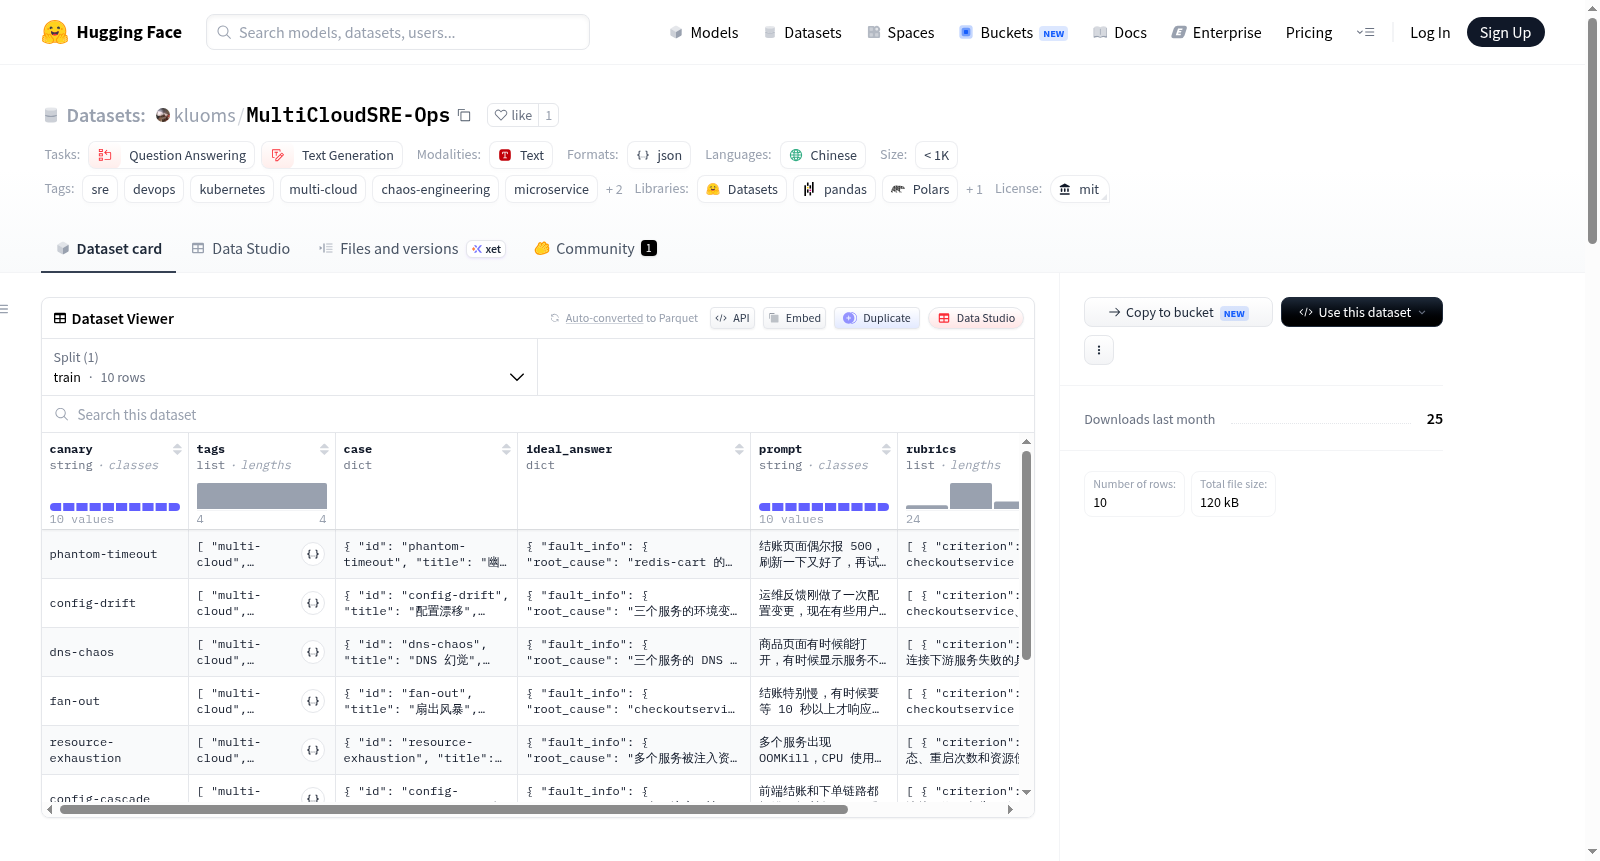Focus the models and datasets search box
This screenshot has width=1600, height=861.
tap(398, 32)
